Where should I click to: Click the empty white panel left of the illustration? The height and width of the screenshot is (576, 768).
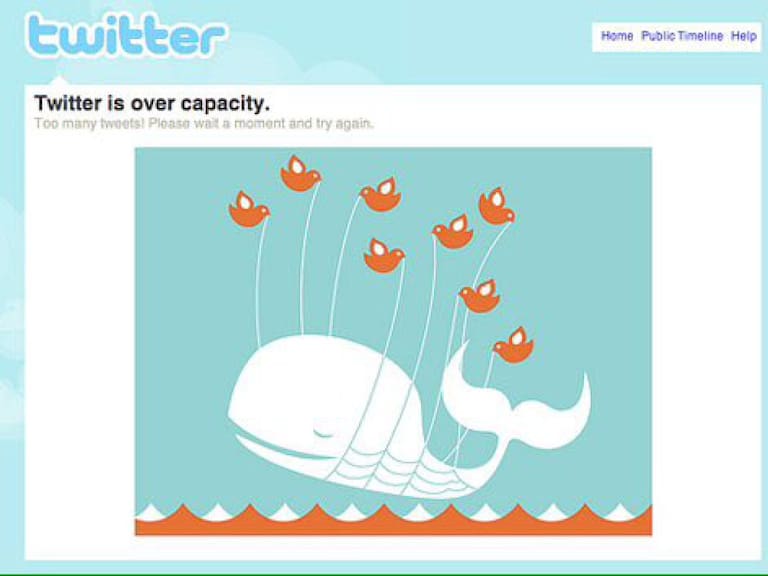pyautogui.click(x=80, y=343)
